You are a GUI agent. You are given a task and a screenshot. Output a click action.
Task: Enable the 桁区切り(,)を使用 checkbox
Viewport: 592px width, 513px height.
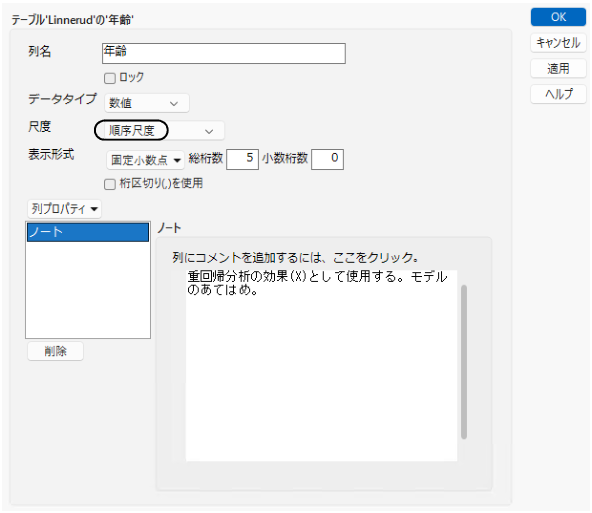[x=110, y=184]
